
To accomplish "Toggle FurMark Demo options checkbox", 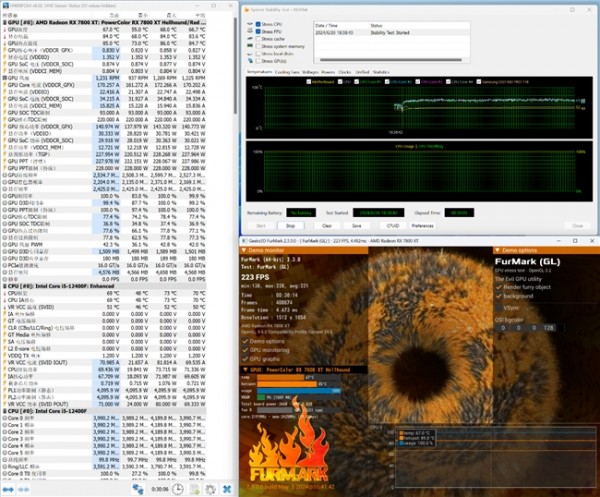I will click(x=245, y=341).
